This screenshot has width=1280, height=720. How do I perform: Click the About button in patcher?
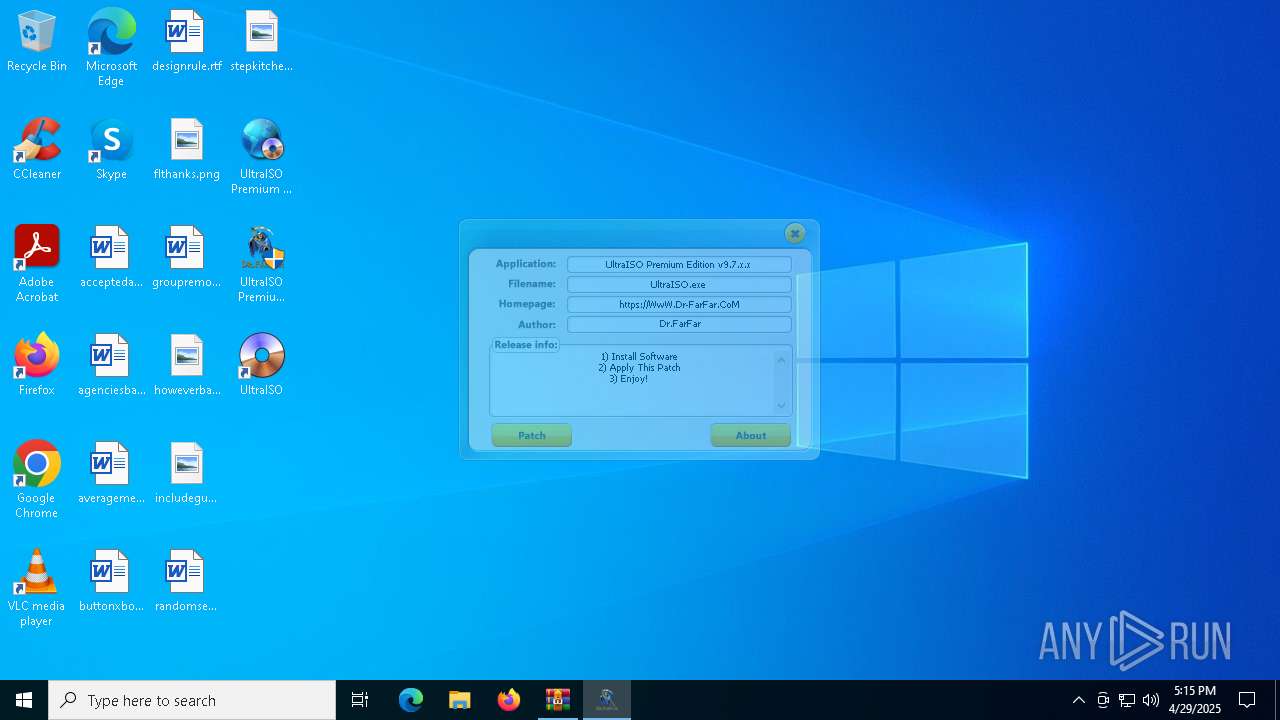[751, 435]
